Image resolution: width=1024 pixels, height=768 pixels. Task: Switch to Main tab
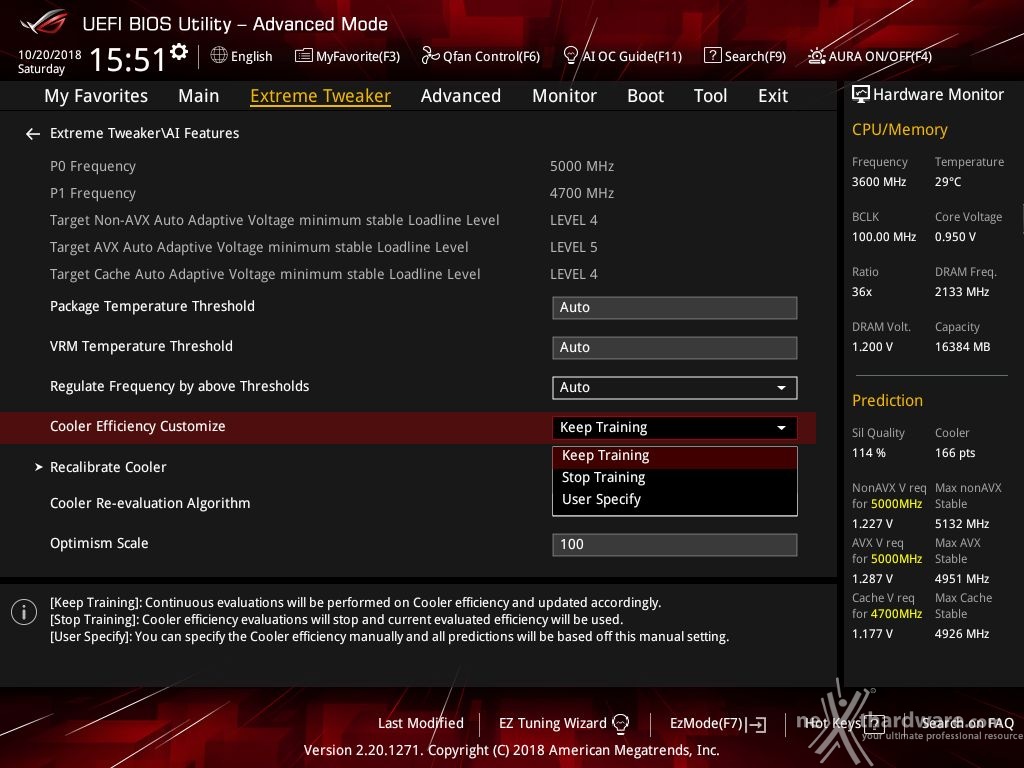(x=199, y=96)
